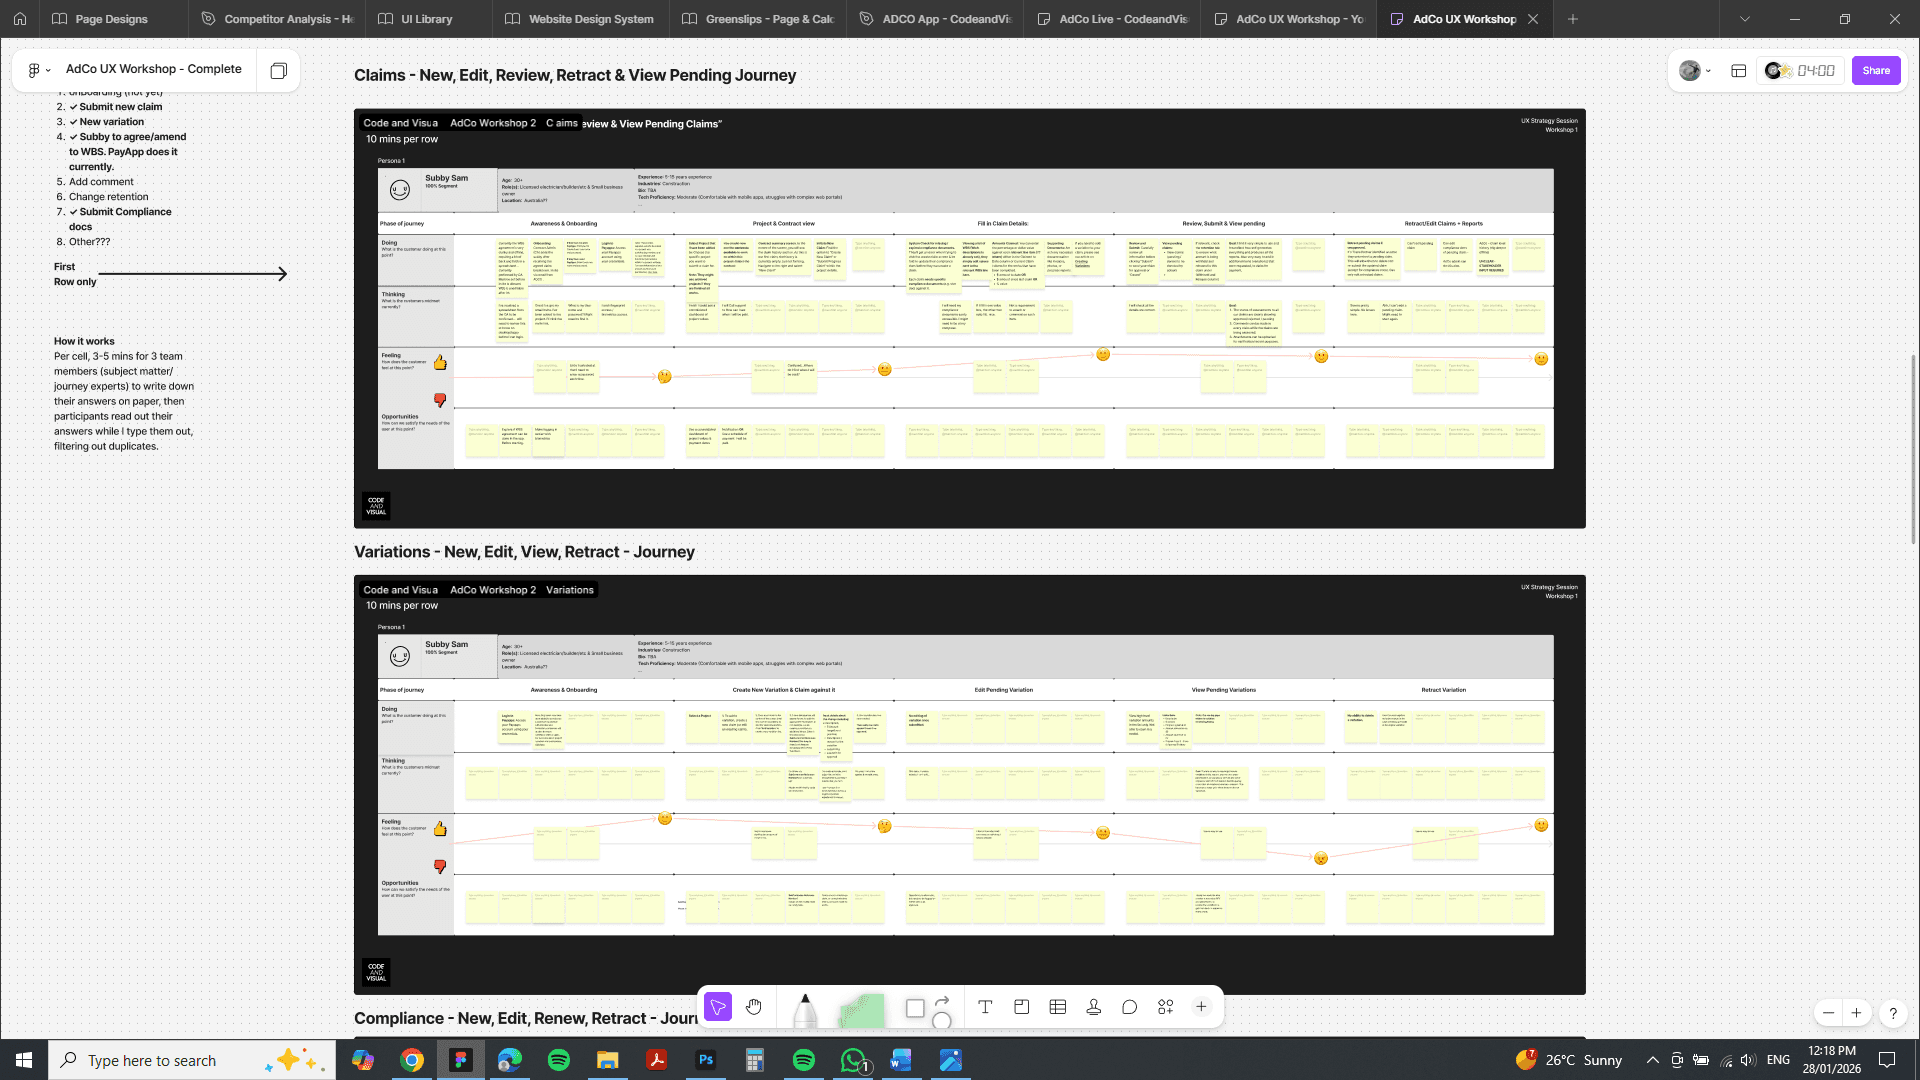The height and width of the screenshot is (1080, 1920).
Task: Click the 'How it works' heading
Action: click(84, 341)
